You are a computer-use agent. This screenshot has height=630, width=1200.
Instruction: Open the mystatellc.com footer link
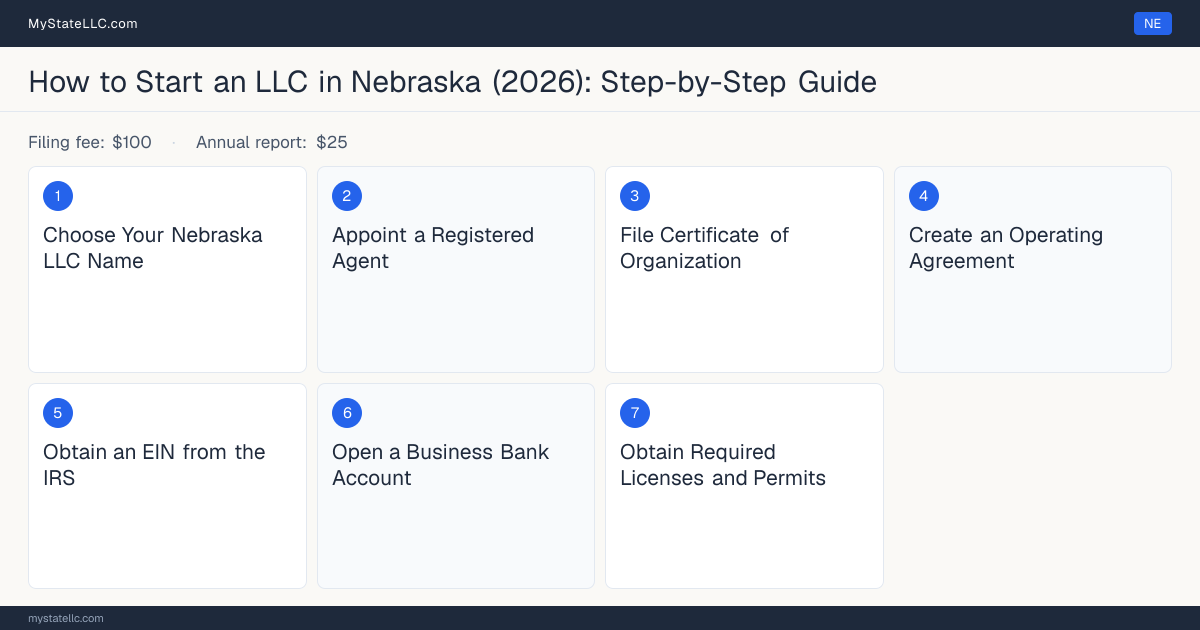tap(66, 618)
